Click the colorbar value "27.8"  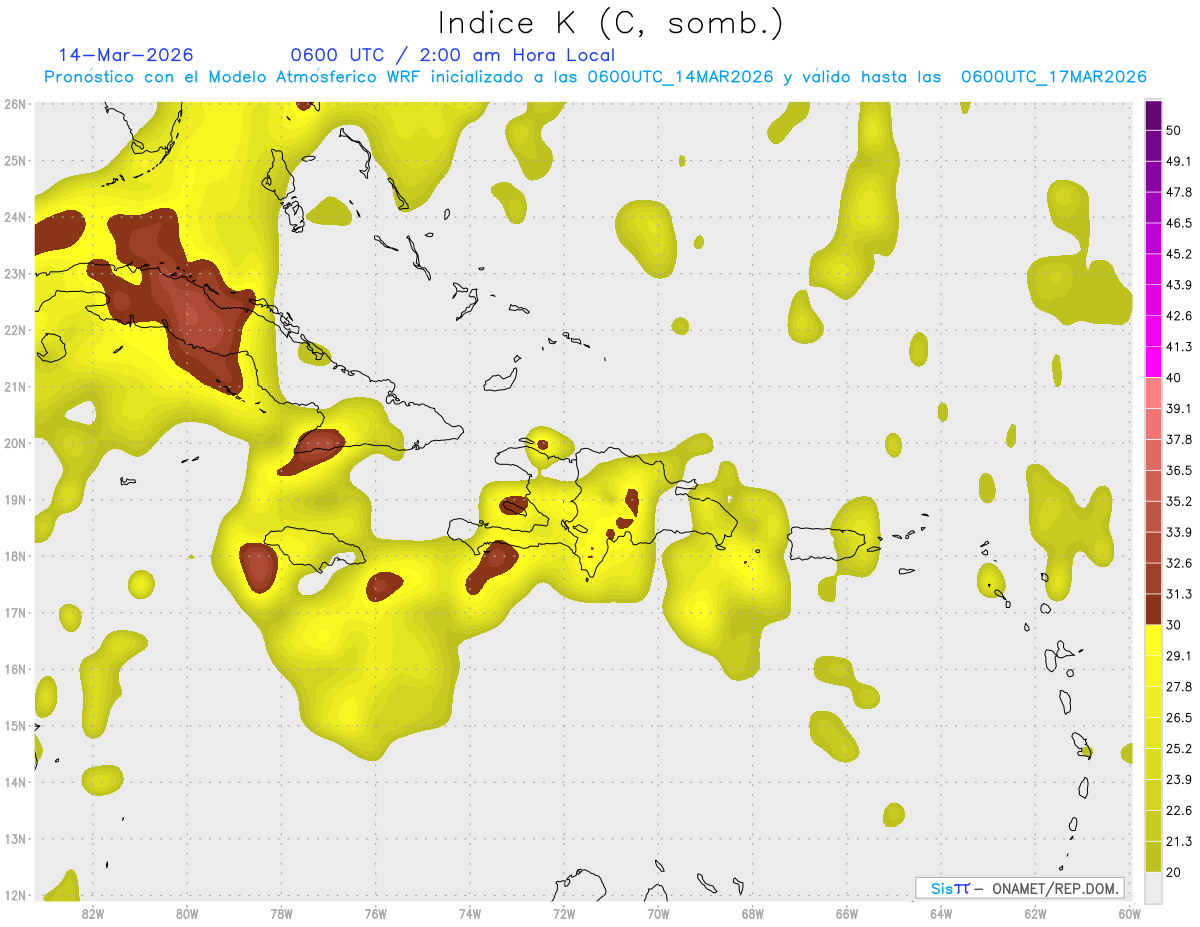point(1179,687)
